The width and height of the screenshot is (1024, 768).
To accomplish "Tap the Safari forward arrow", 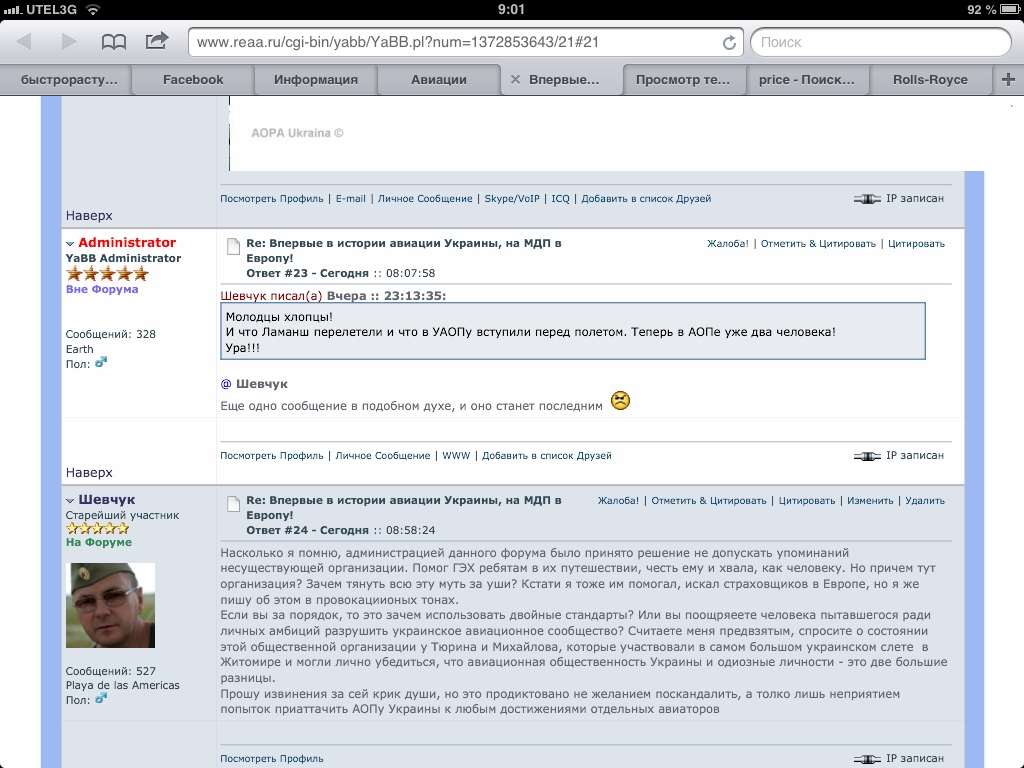I will pyautogui.click(x=69, y=42).
